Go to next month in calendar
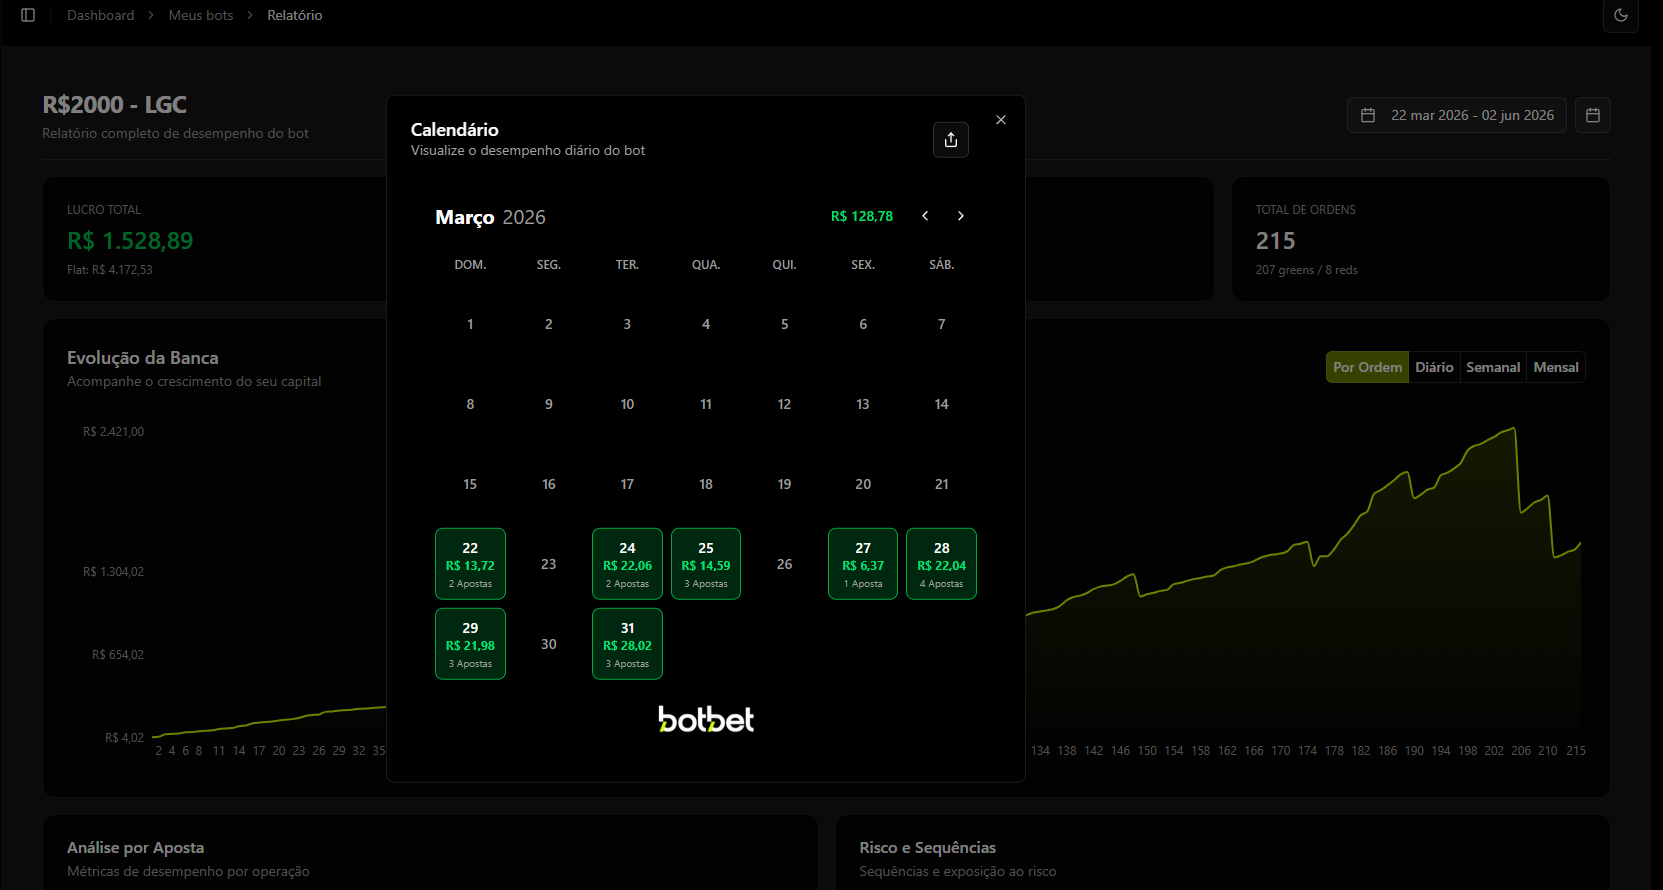Screen dimensions: 1663x890 [961, 216]
